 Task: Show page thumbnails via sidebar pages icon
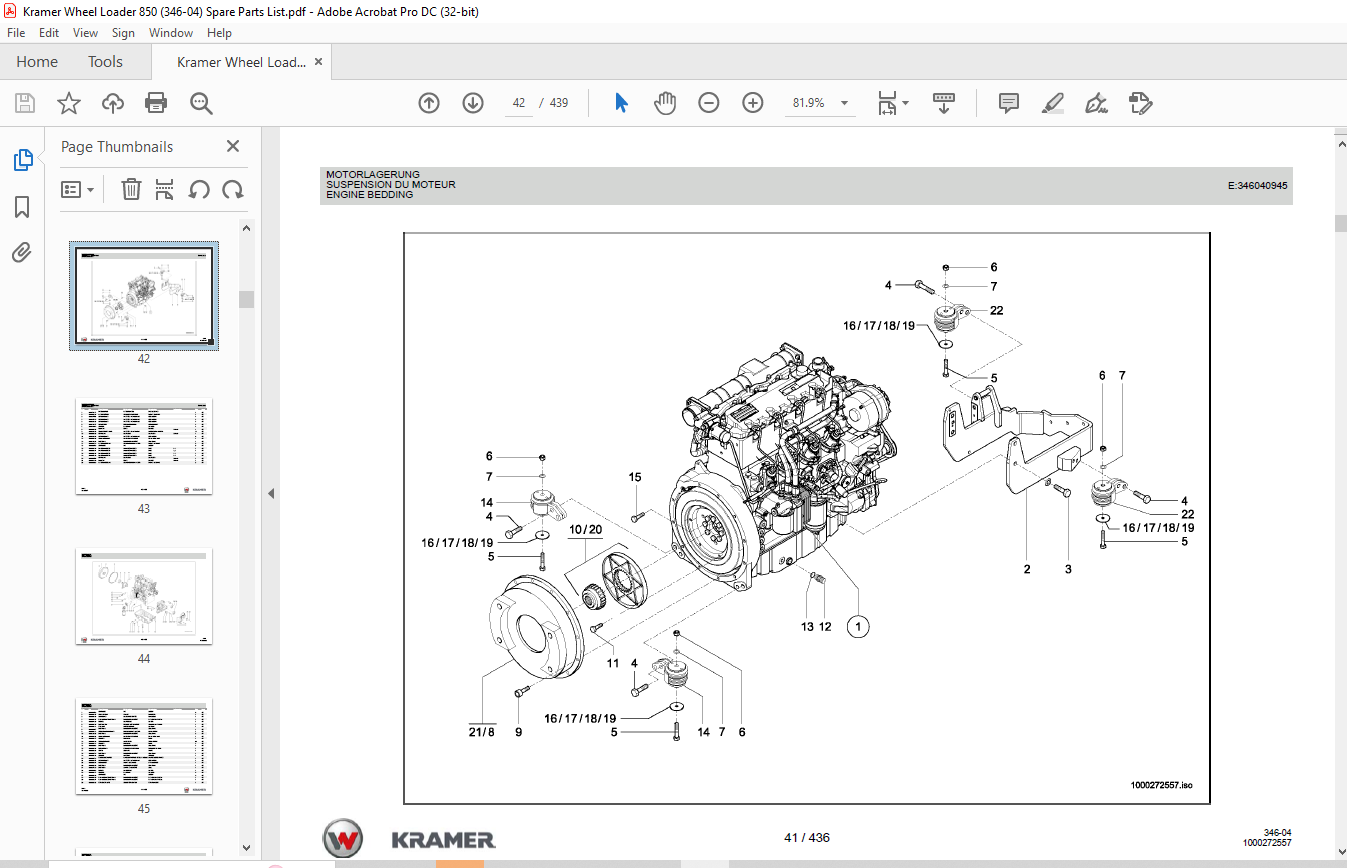click(x=22, y=159)
